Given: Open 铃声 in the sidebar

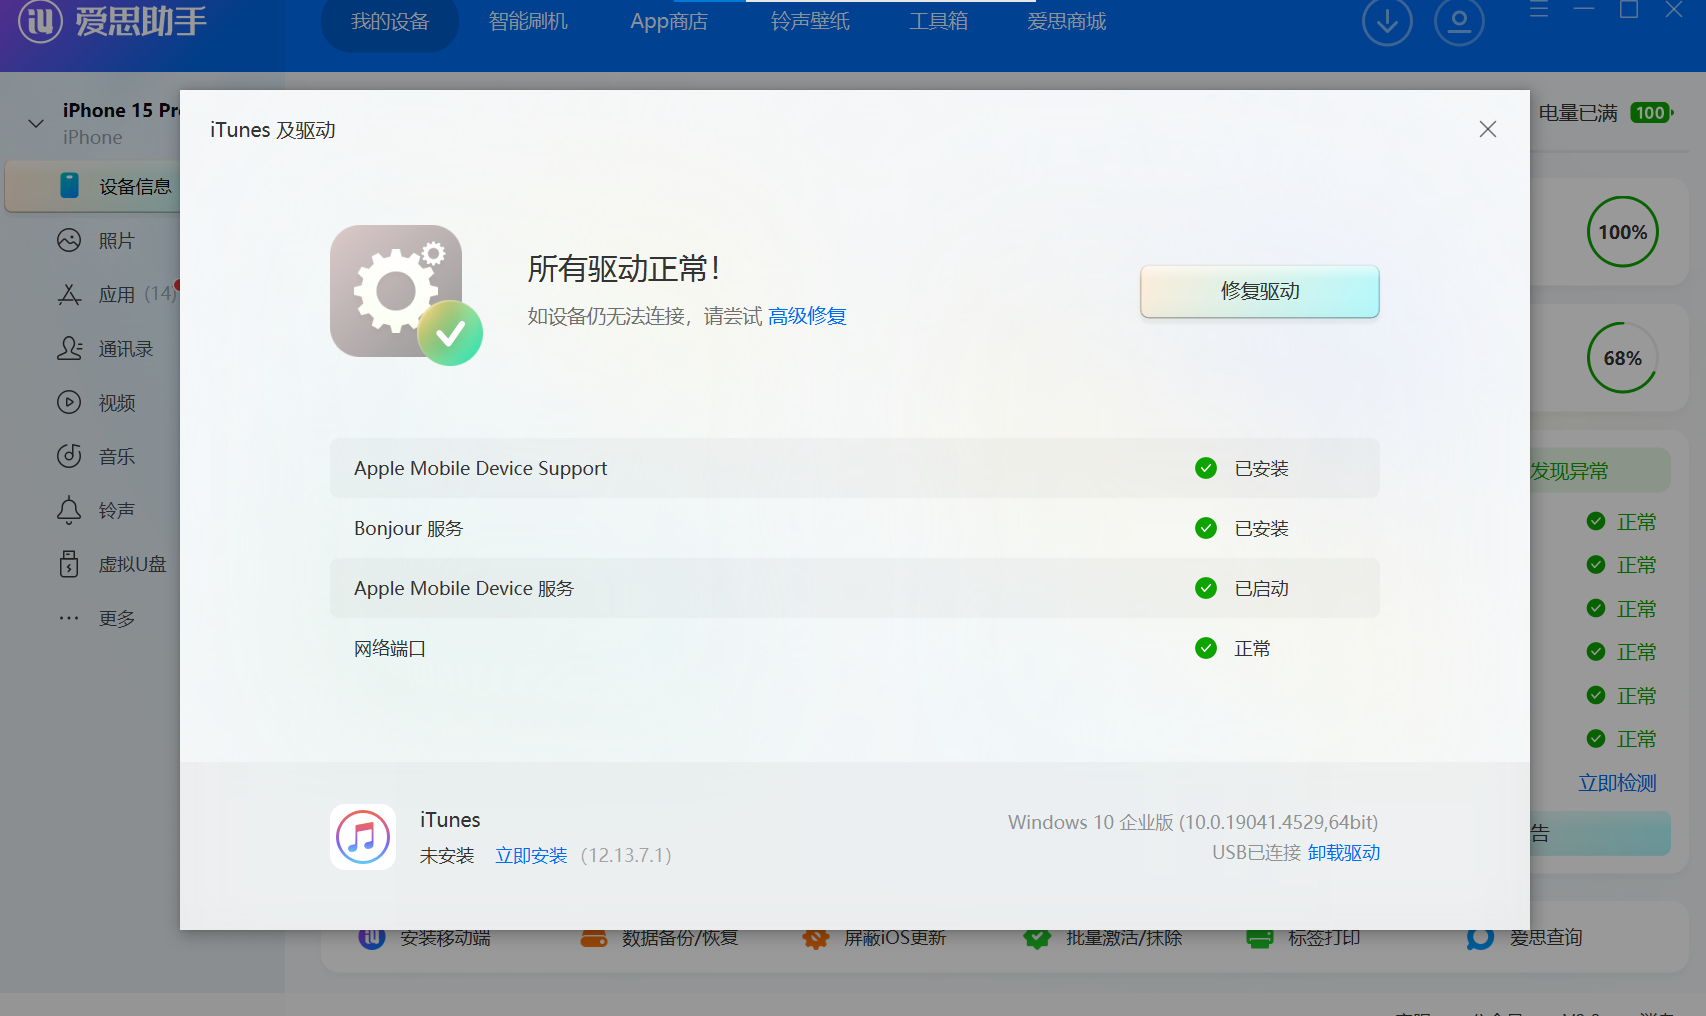Looking at the screenshot, I should click(96, 510).
